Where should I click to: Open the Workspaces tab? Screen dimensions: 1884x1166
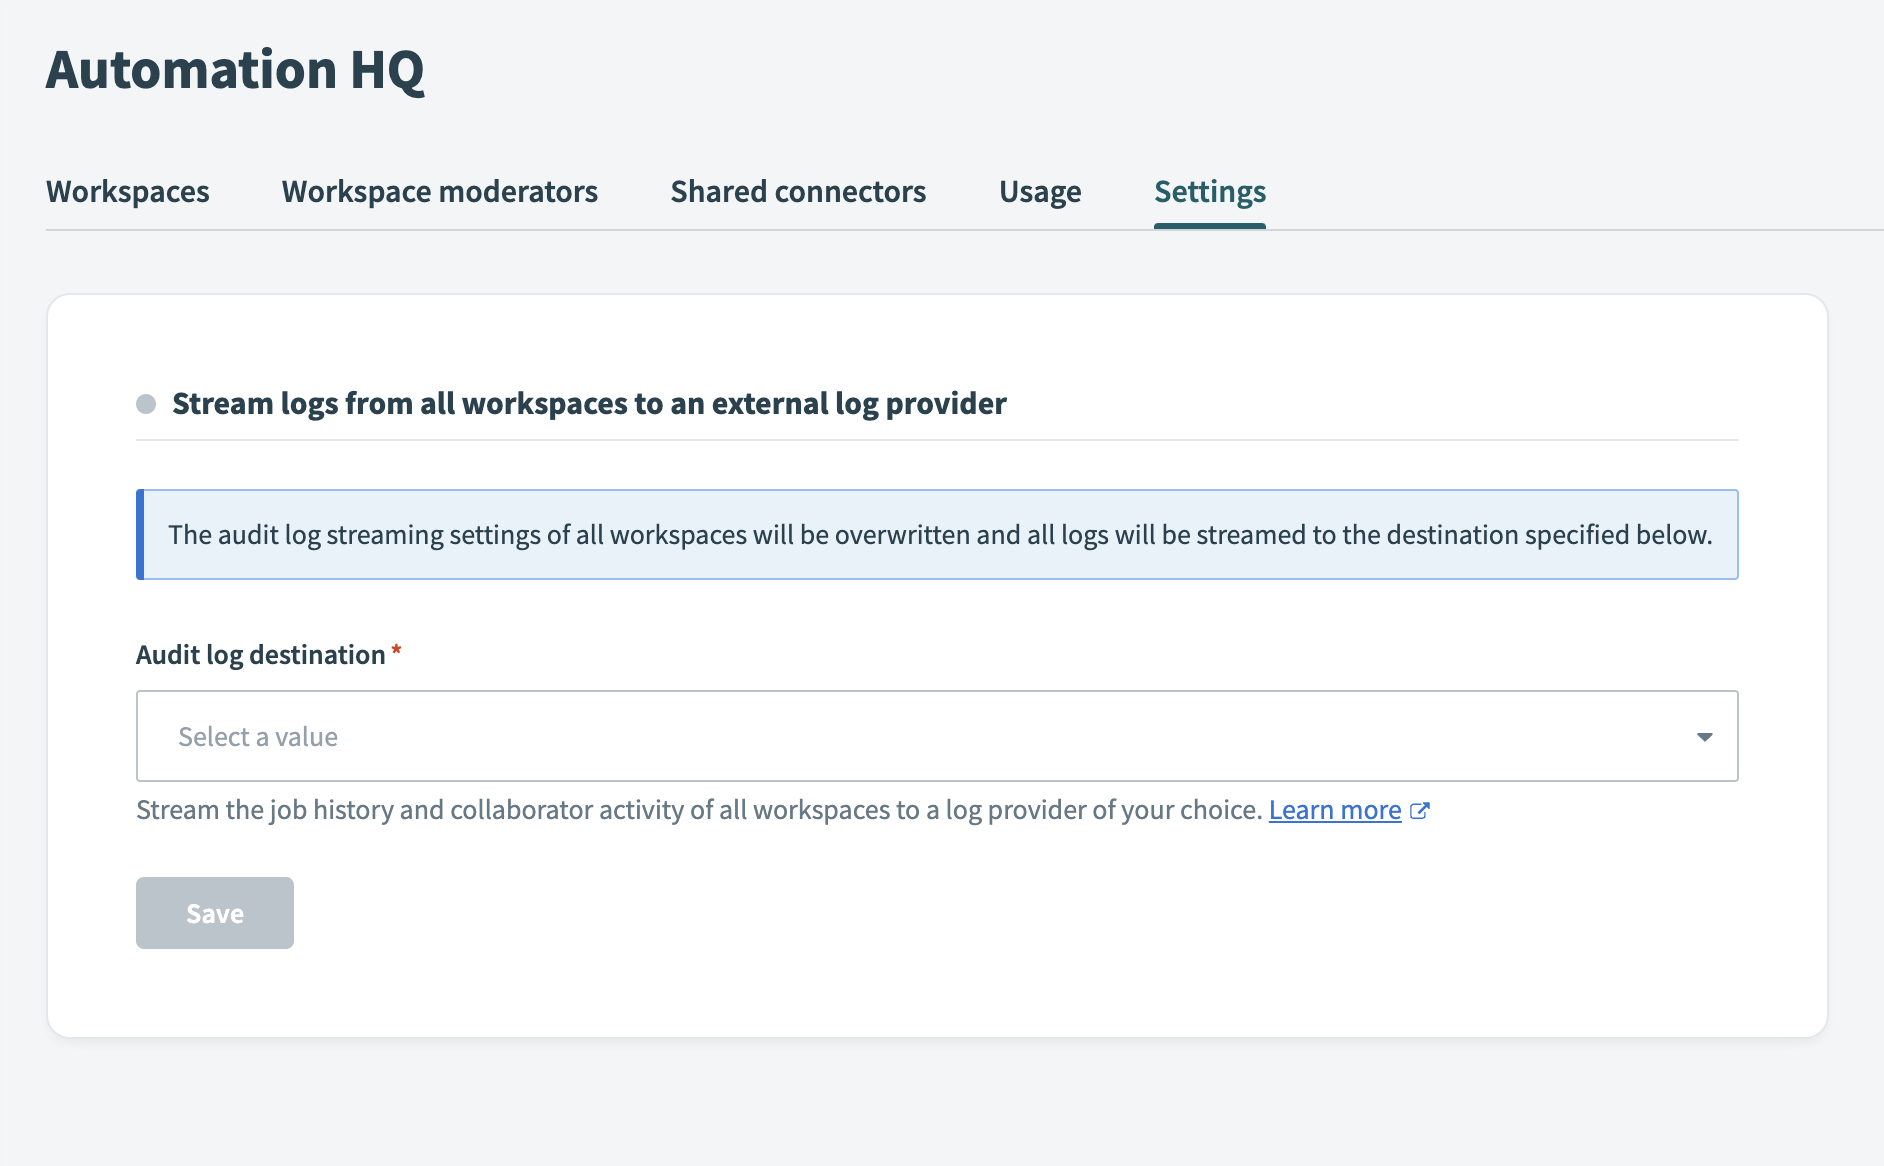128,192
